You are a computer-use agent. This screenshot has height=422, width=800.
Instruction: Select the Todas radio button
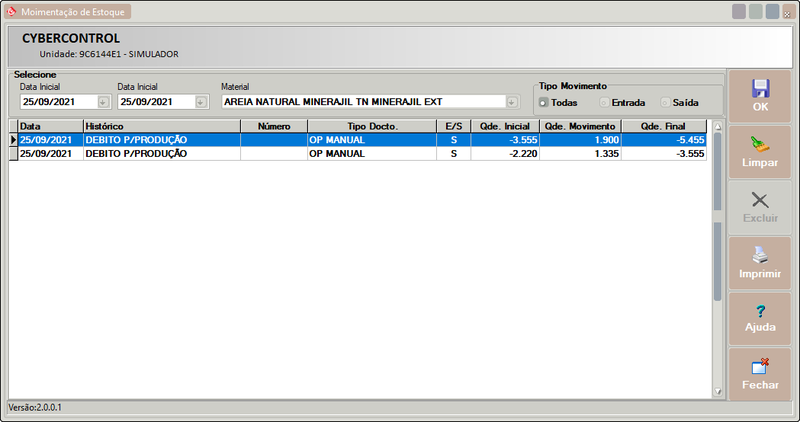(544, 102)
